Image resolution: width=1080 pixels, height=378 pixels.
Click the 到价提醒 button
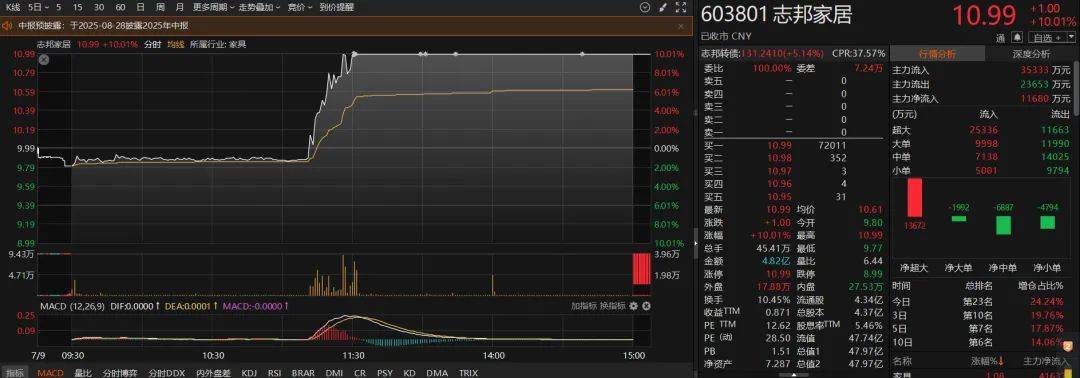[x=337, y=8]
